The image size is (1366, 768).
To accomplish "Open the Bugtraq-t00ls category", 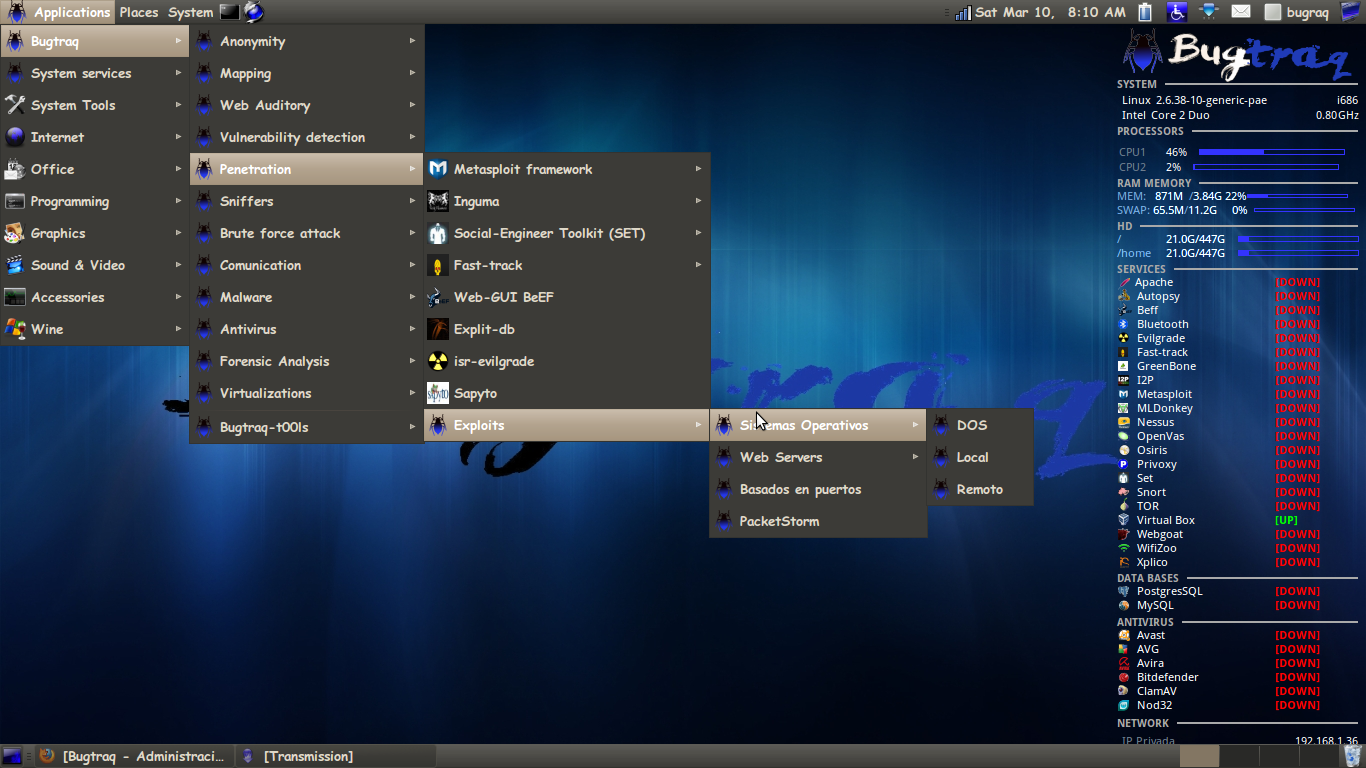I will pyautogui.click(x=307, y=427).
